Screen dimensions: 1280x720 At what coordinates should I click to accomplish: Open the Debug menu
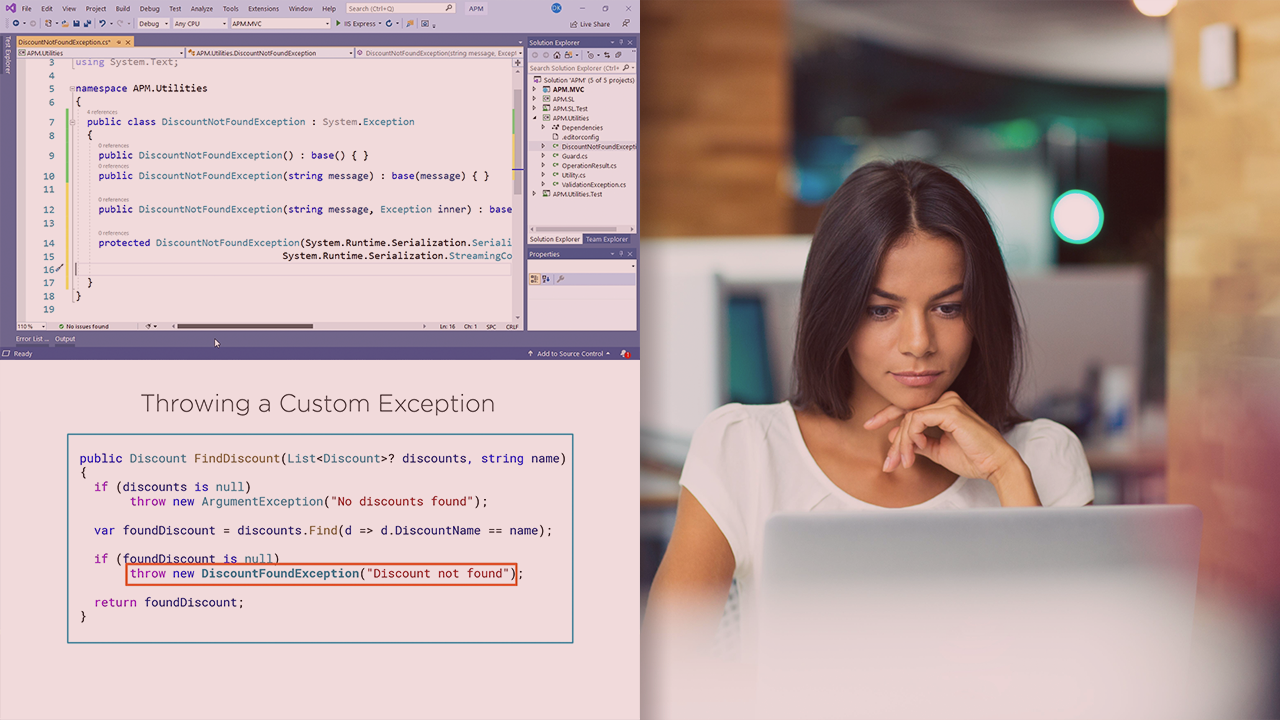(x=148, y=7)
